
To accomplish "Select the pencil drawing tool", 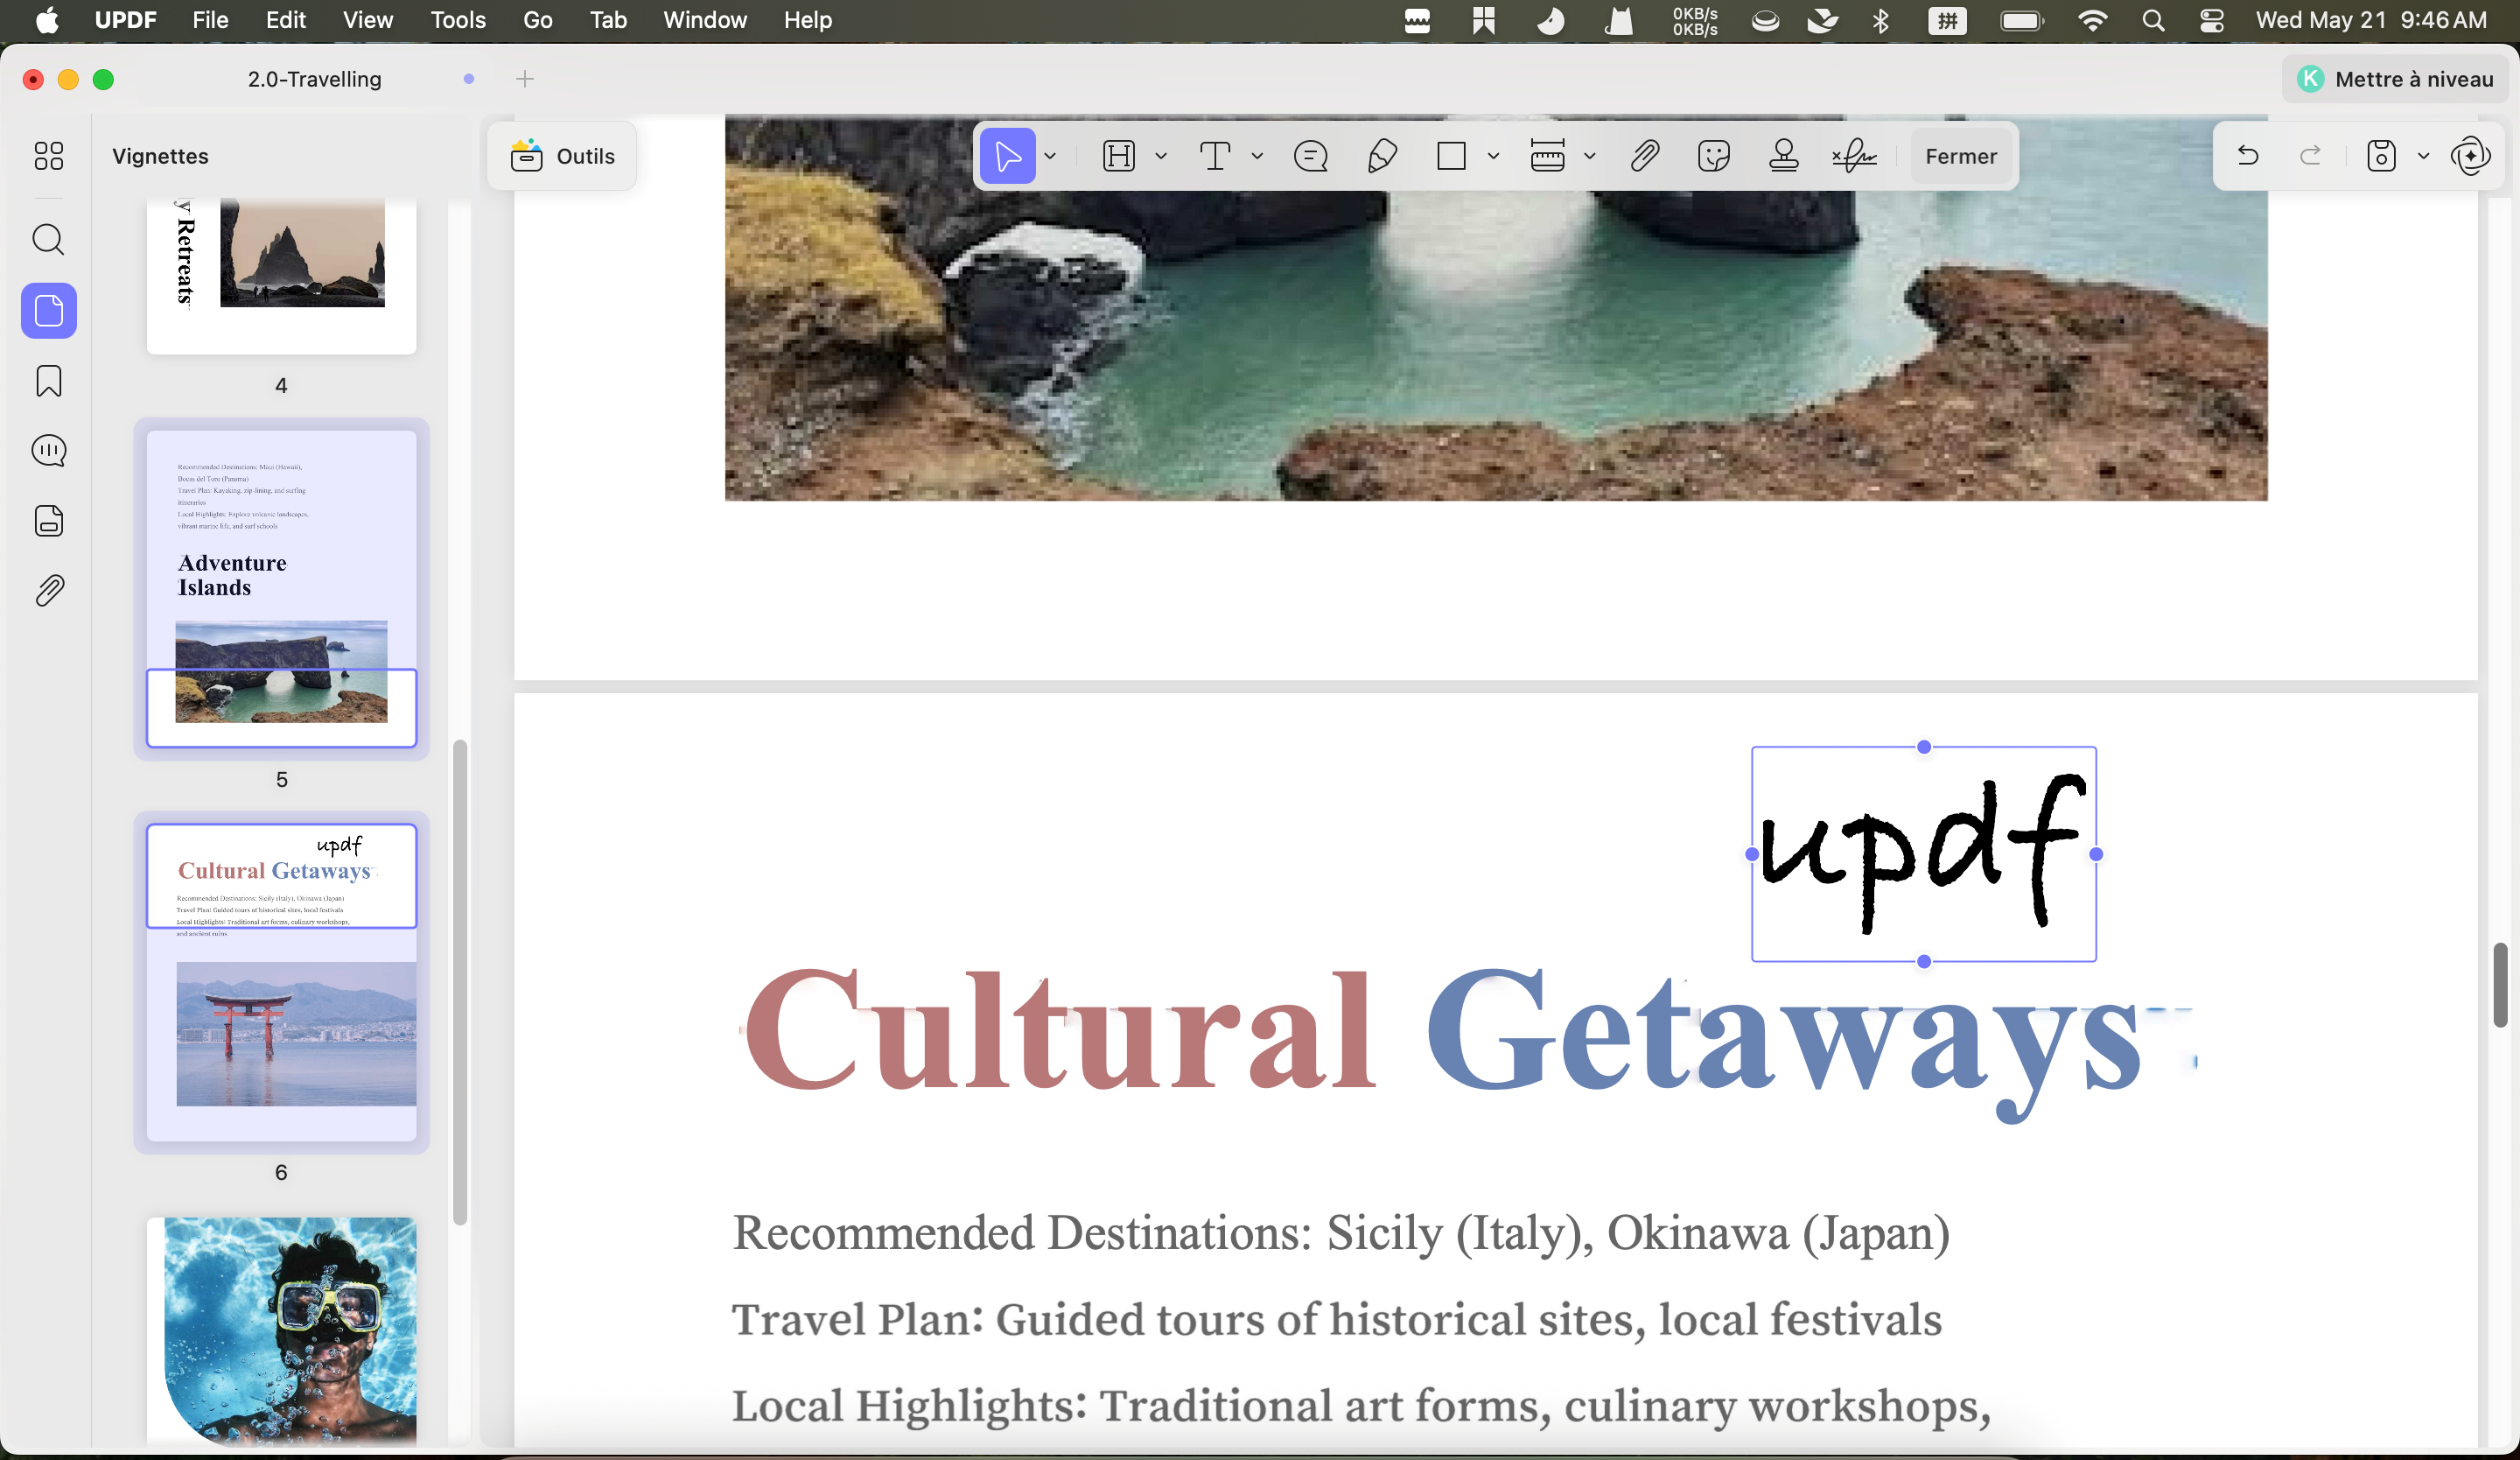I will tap(1382, 156).
